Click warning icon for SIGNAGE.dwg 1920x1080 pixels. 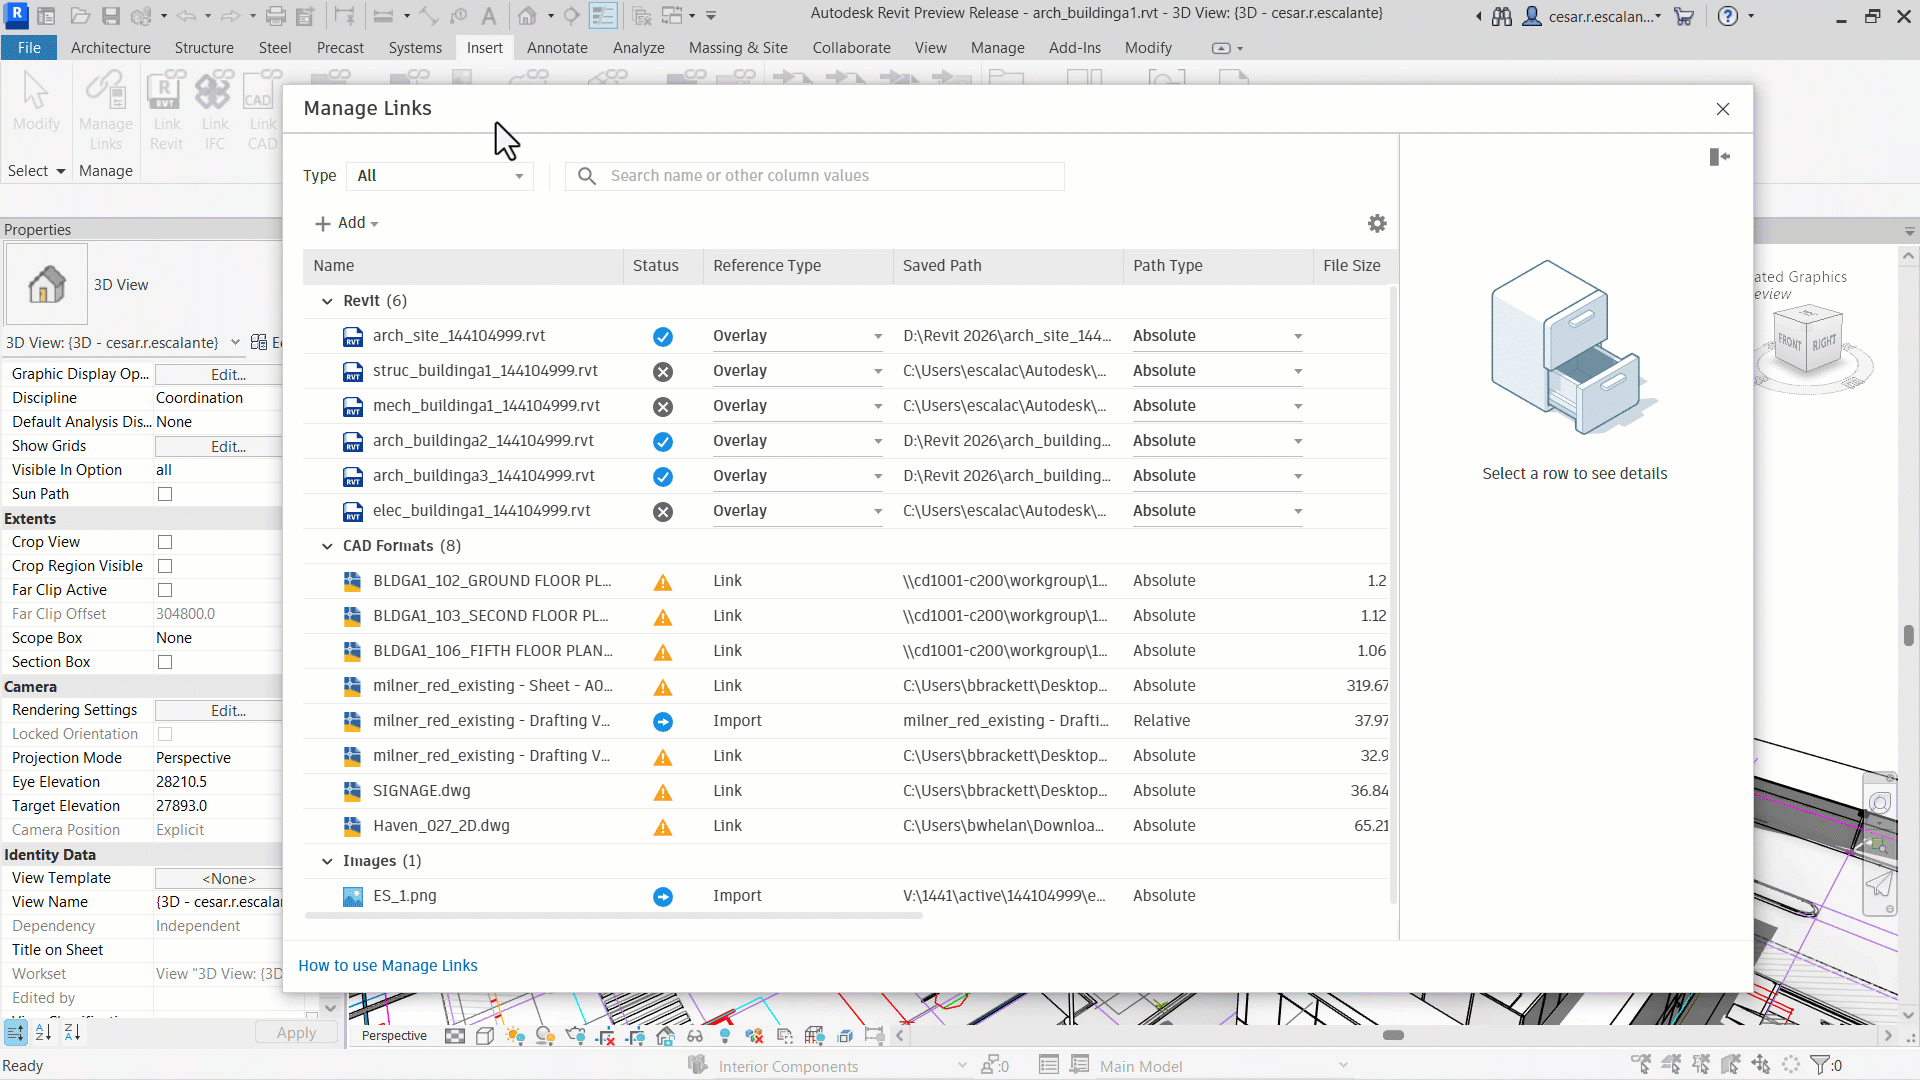pyautogui.click(x=663, y=792)
